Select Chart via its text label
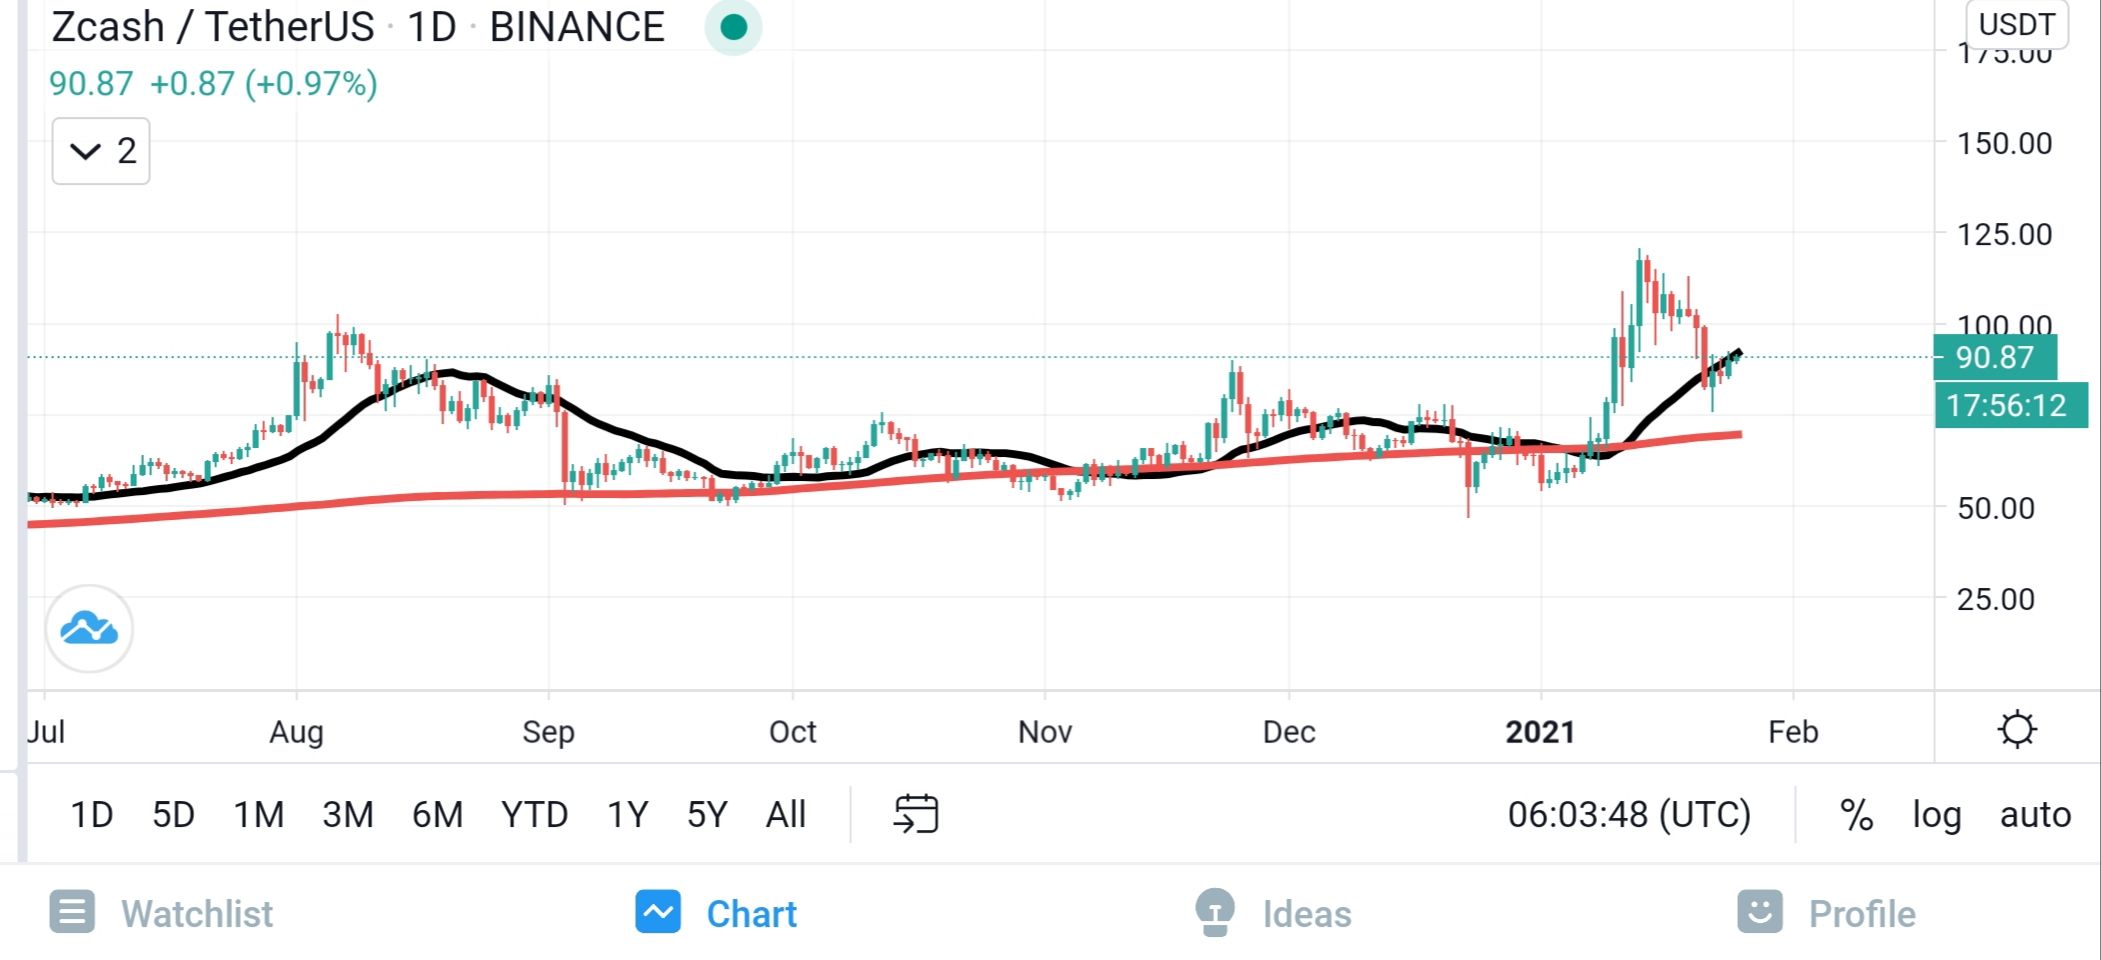The height and width of the screenshot is (960, 2101). click(752, 914)
